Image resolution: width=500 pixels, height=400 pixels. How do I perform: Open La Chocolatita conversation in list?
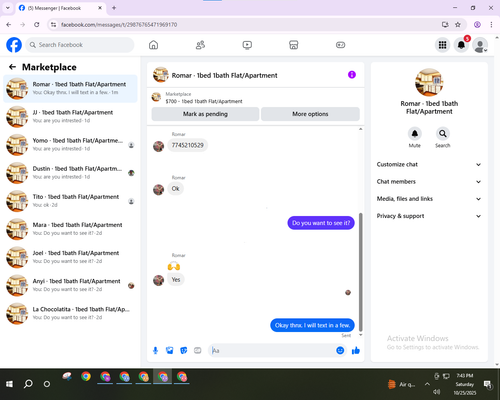[x=70, y=313]
